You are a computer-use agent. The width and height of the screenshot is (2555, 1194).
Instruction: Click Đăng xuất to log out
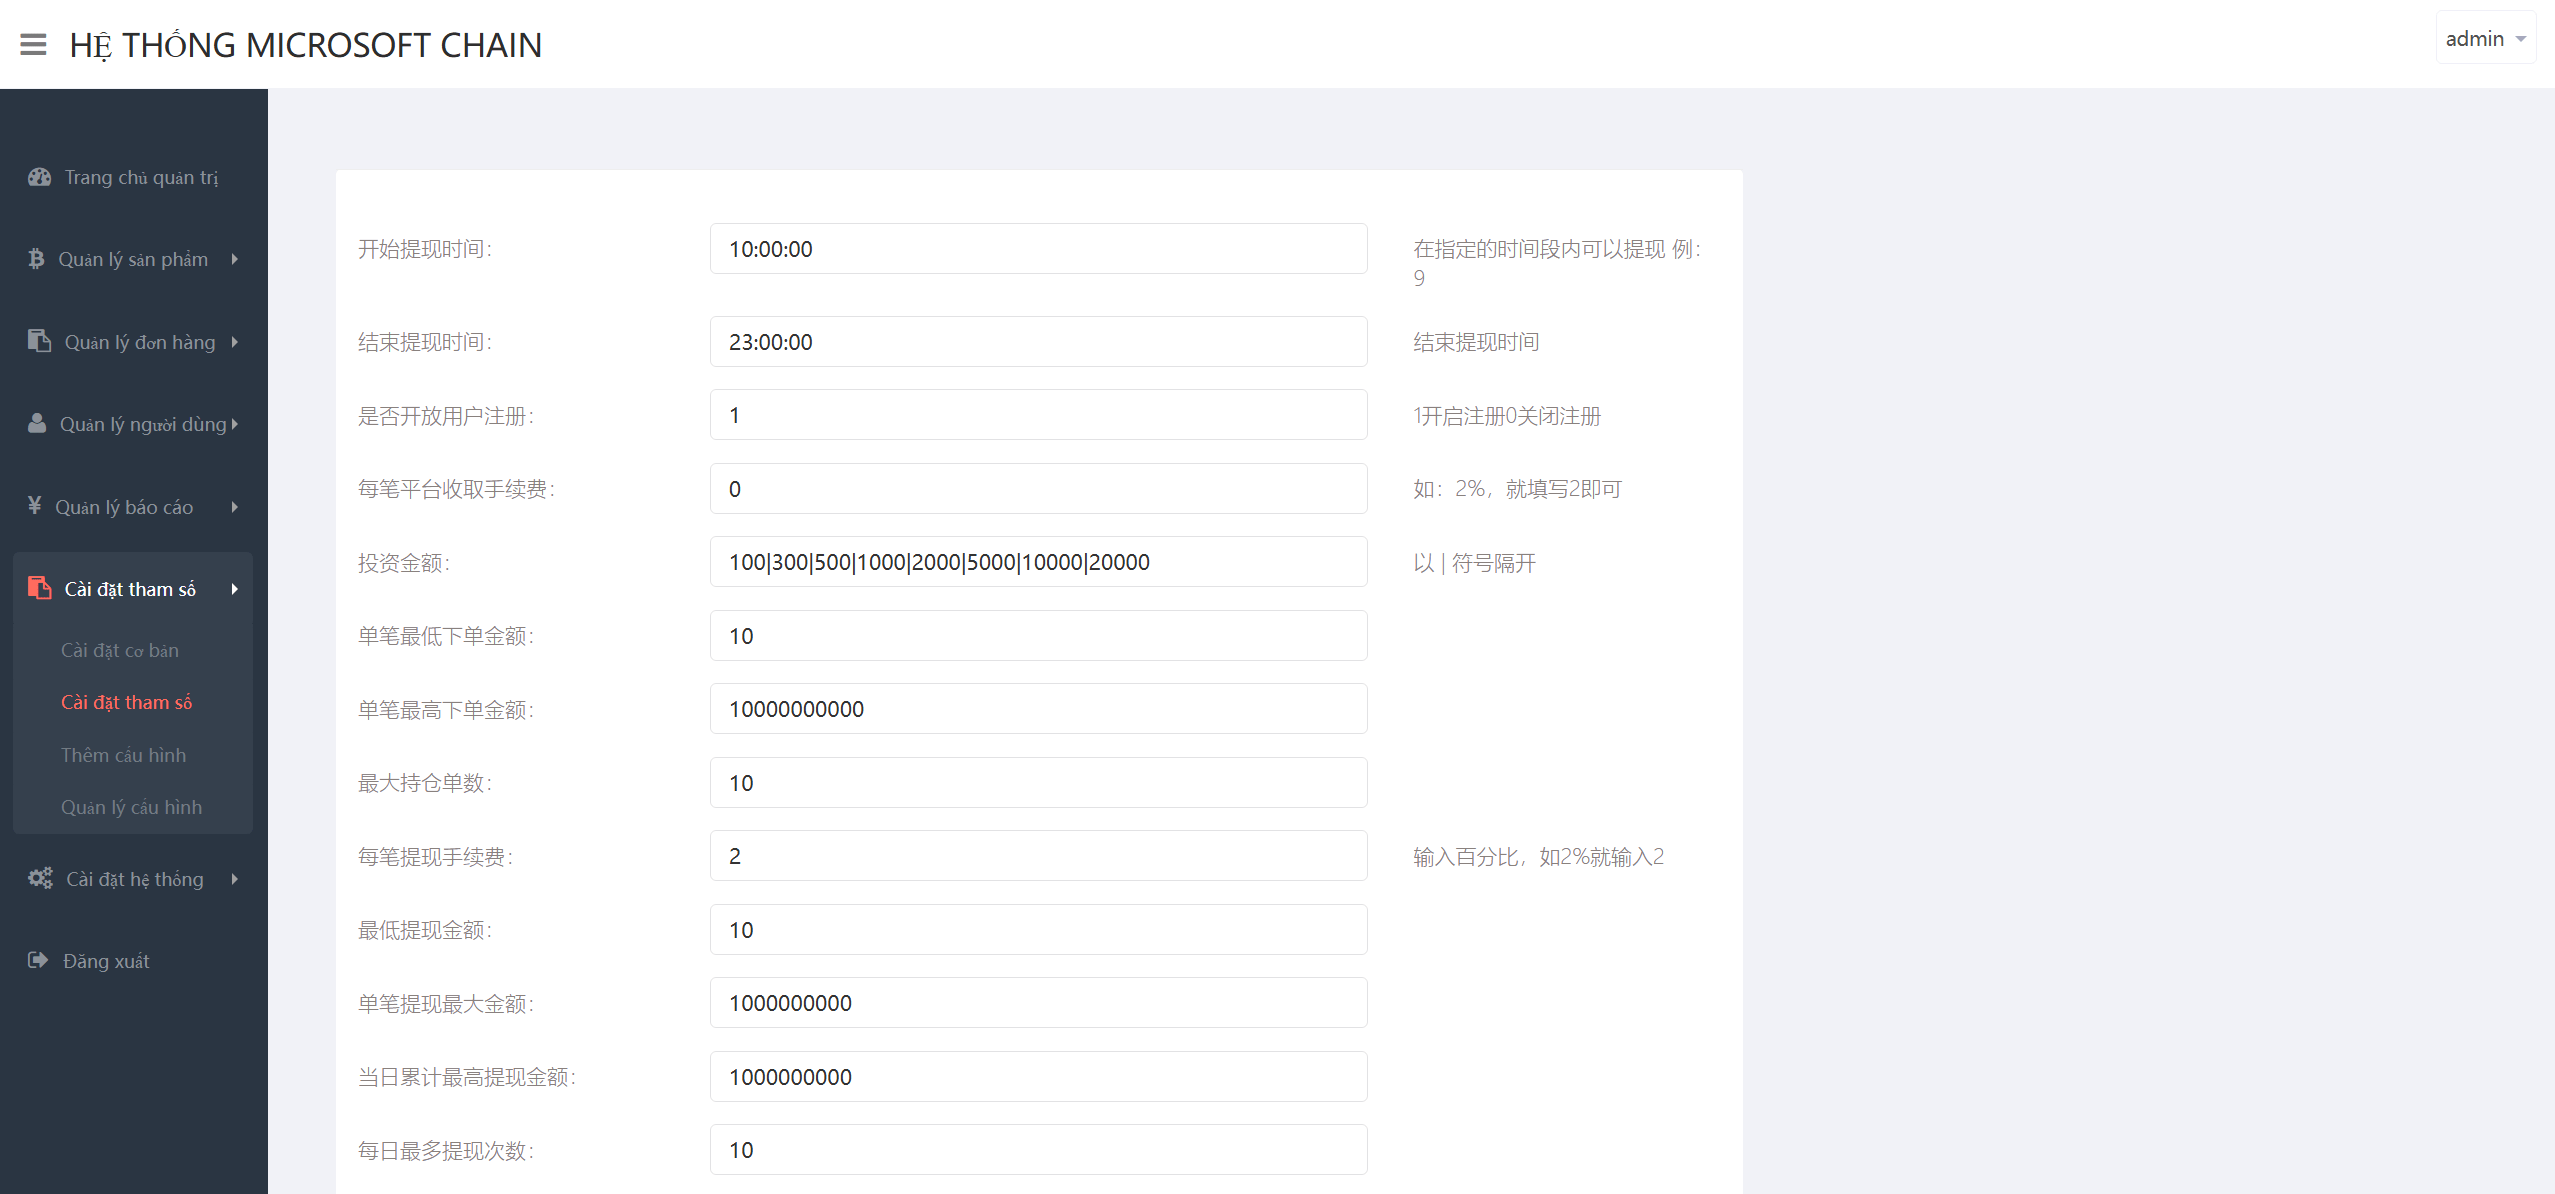(107, 960)
